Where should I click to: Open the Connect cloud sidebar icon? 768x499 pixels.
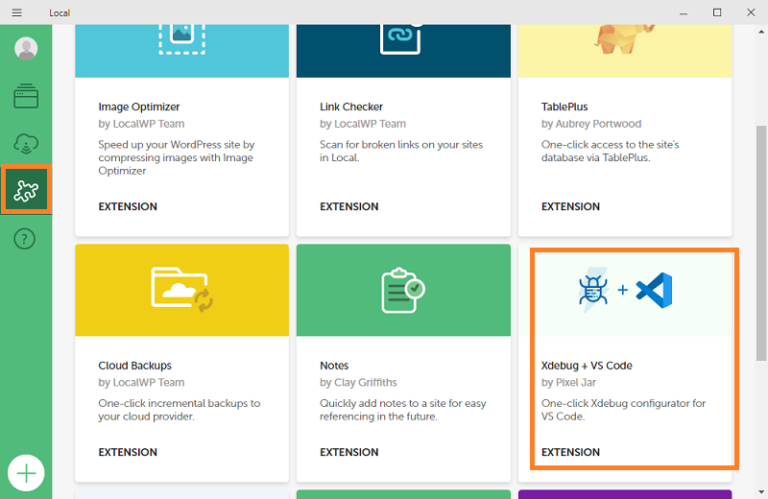point(26,144)
